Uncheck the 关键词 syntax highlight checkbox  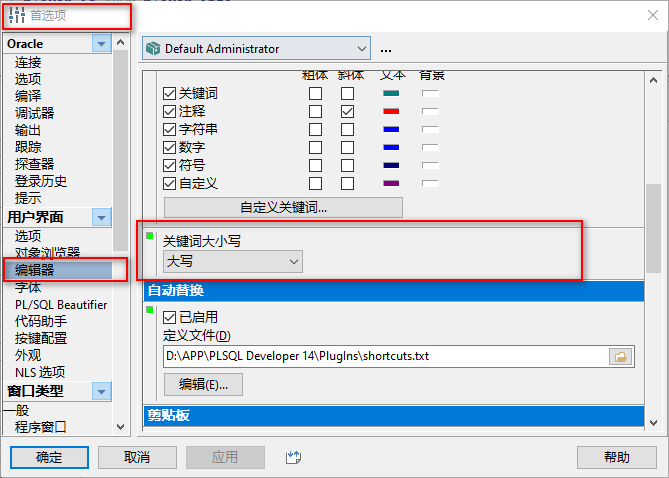click(x=169, y=93)
